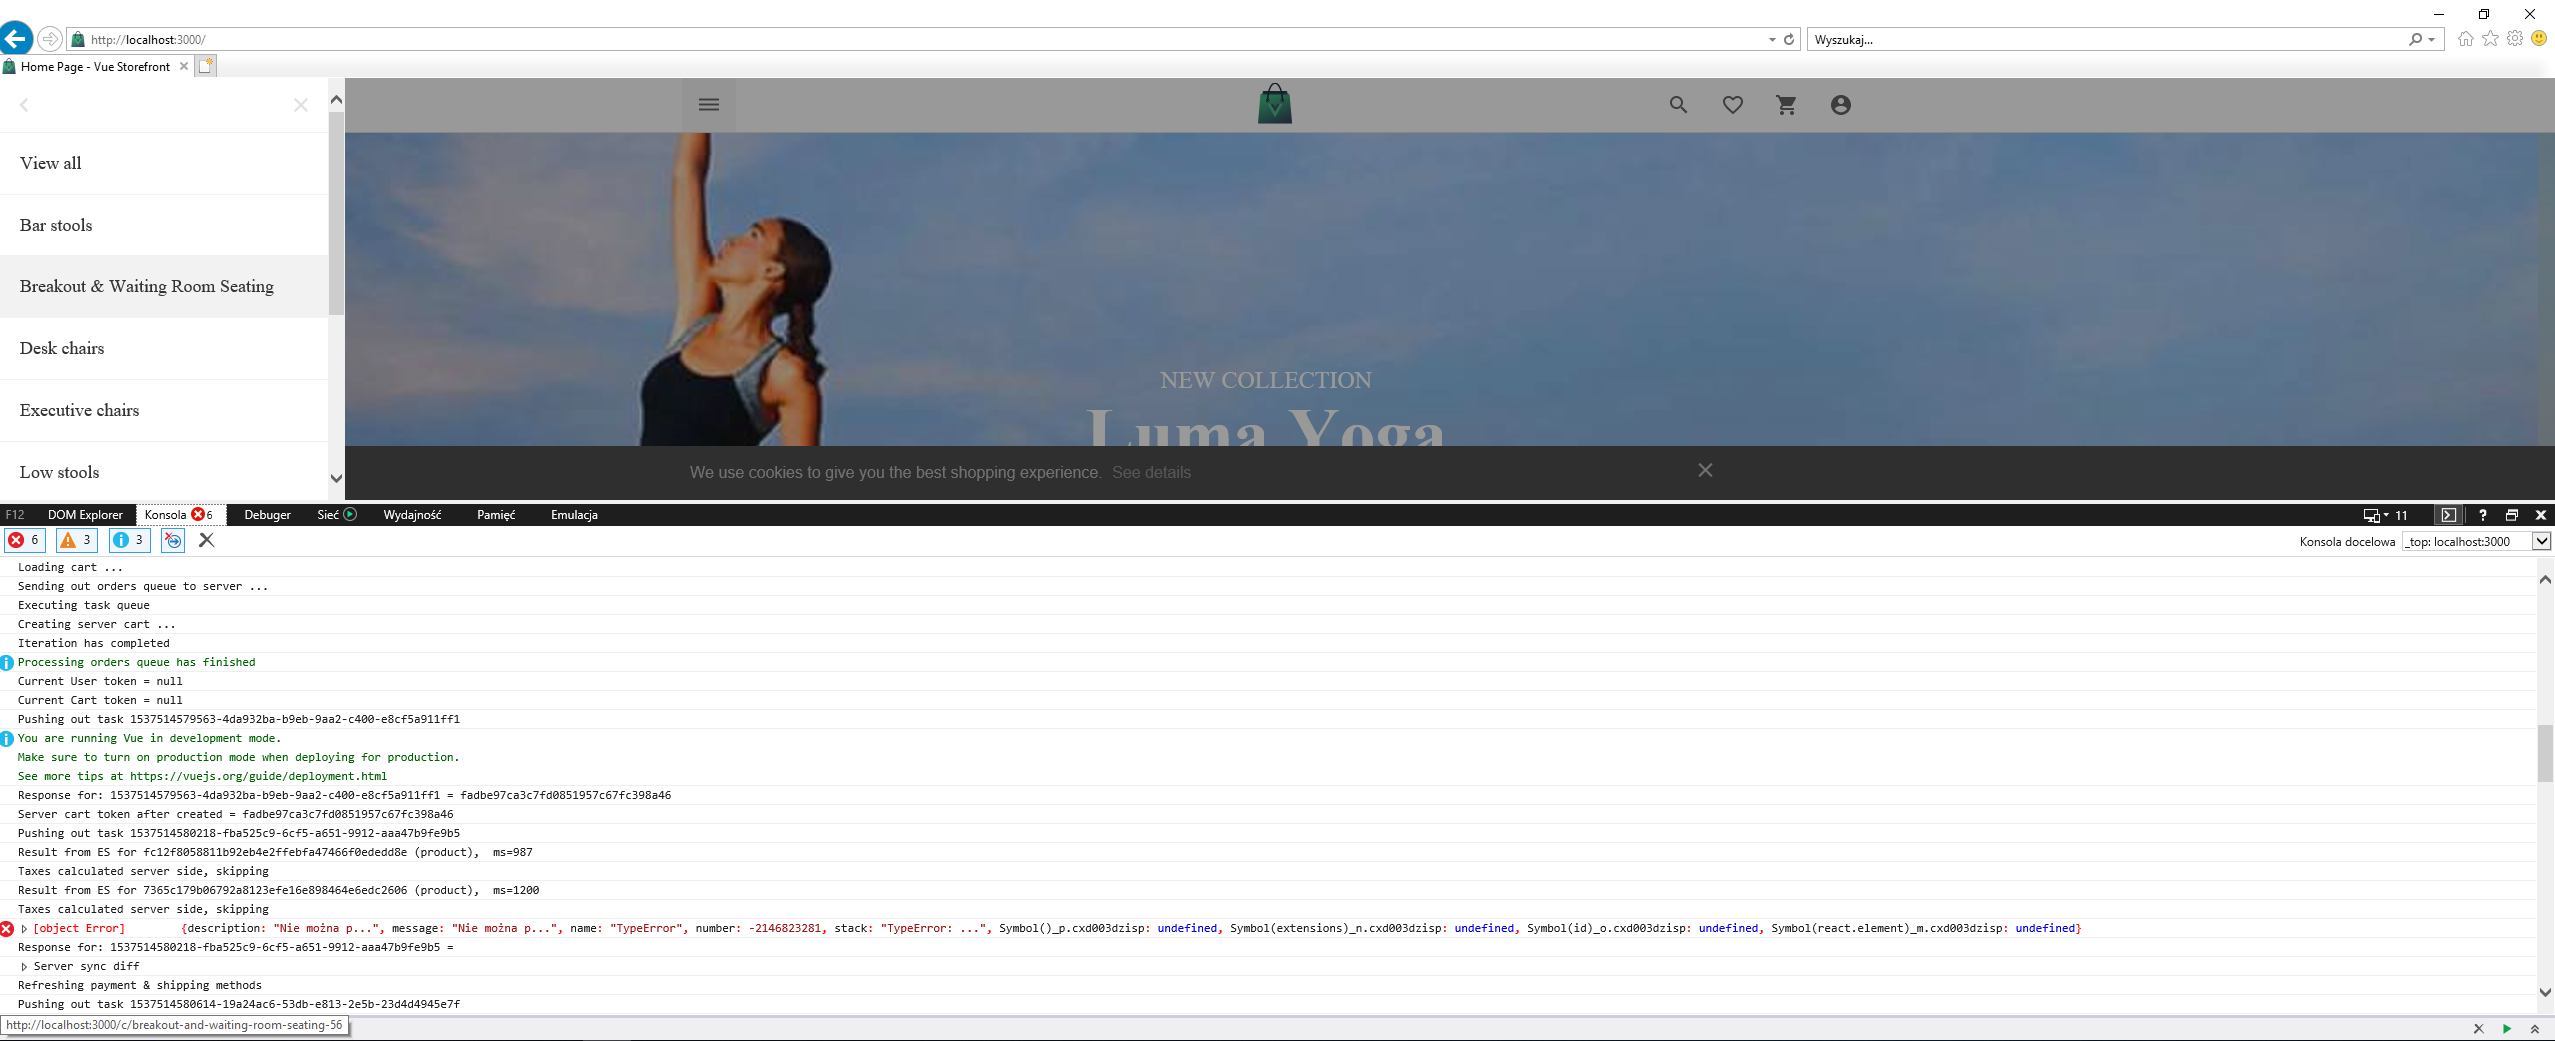
Task: Expand console input with double chevron
Action: (x=2535, y=1029)
